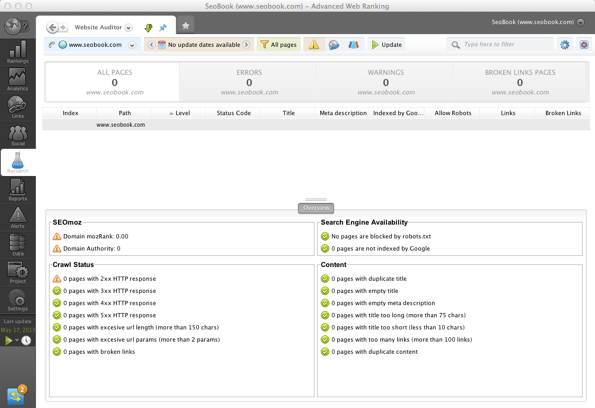
Task: Go forward with the small right arrow button
Action: click(x=63, y=27)
